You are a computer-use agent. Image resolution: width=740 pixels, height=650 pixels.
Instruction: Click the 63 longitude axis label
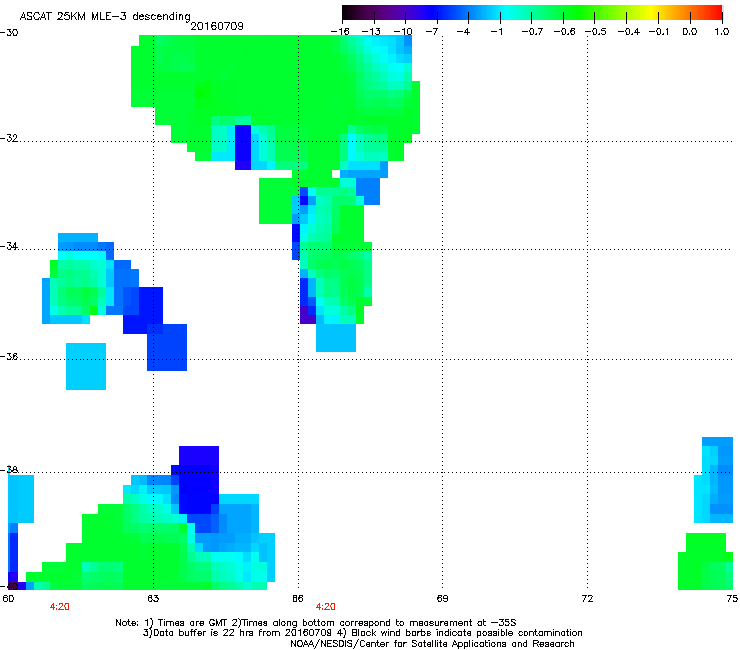pos(153,599)
